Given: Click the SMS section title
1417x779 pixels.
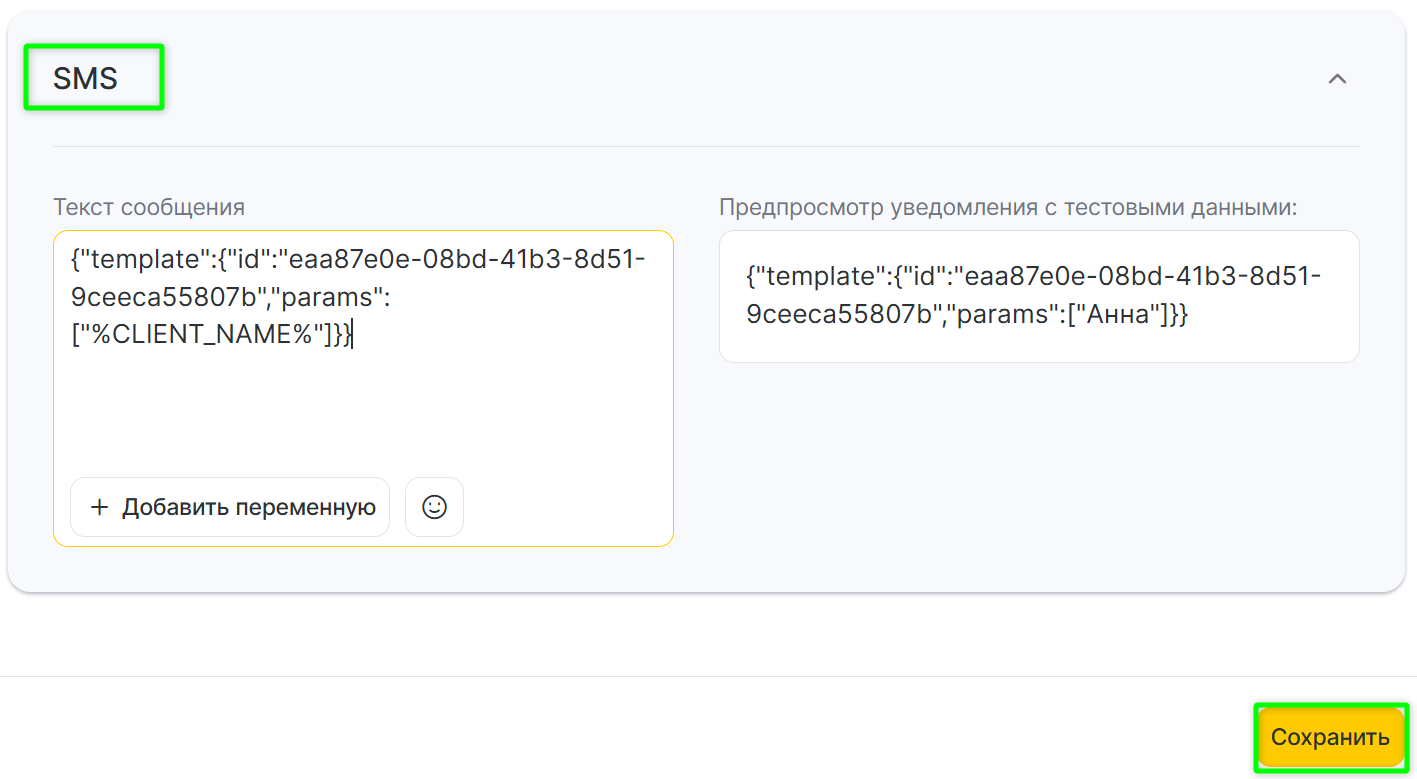Looking at the screenshot, I should pyautogui.click(x=86, y=79).
